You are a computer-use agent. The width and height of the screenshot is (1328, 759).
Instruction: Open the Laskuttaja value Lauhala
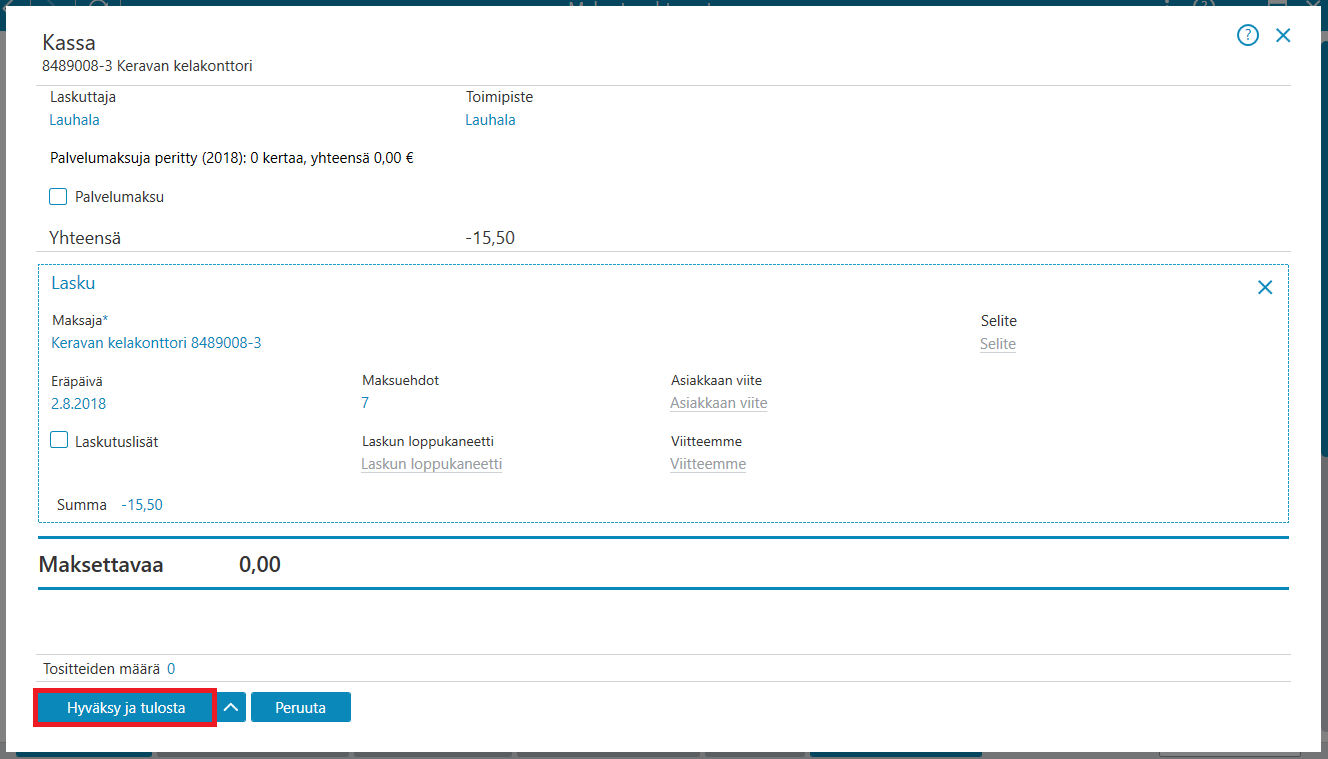coord(75,120)
